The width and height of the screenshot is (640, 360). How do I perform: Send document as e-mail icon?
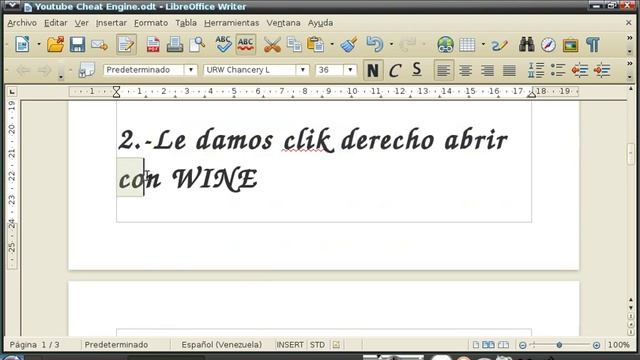(99, 44)
